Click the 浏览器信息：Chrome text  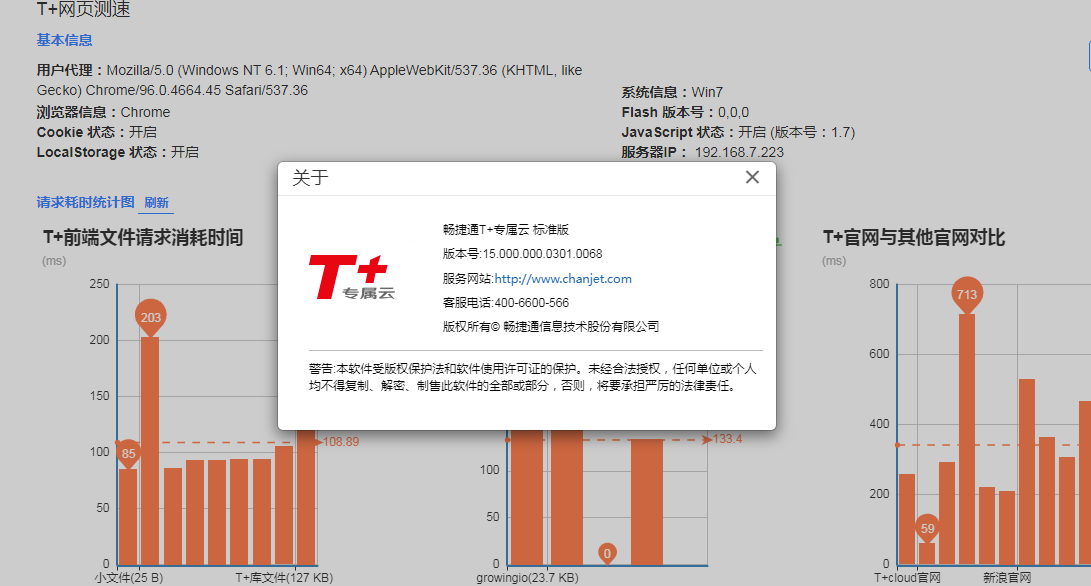click(104, 112)
